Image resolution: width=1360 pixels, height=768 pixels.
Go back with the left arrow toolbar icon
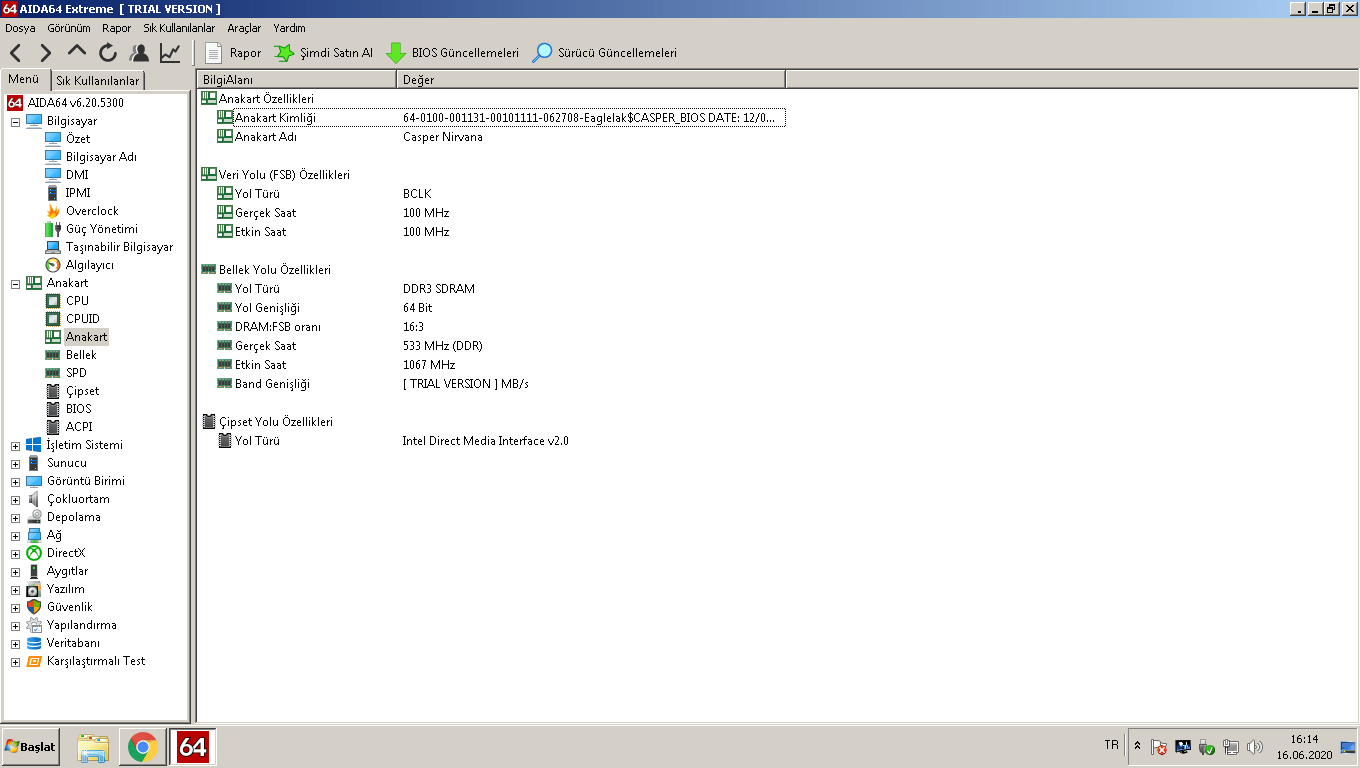[x=15, y=53]
